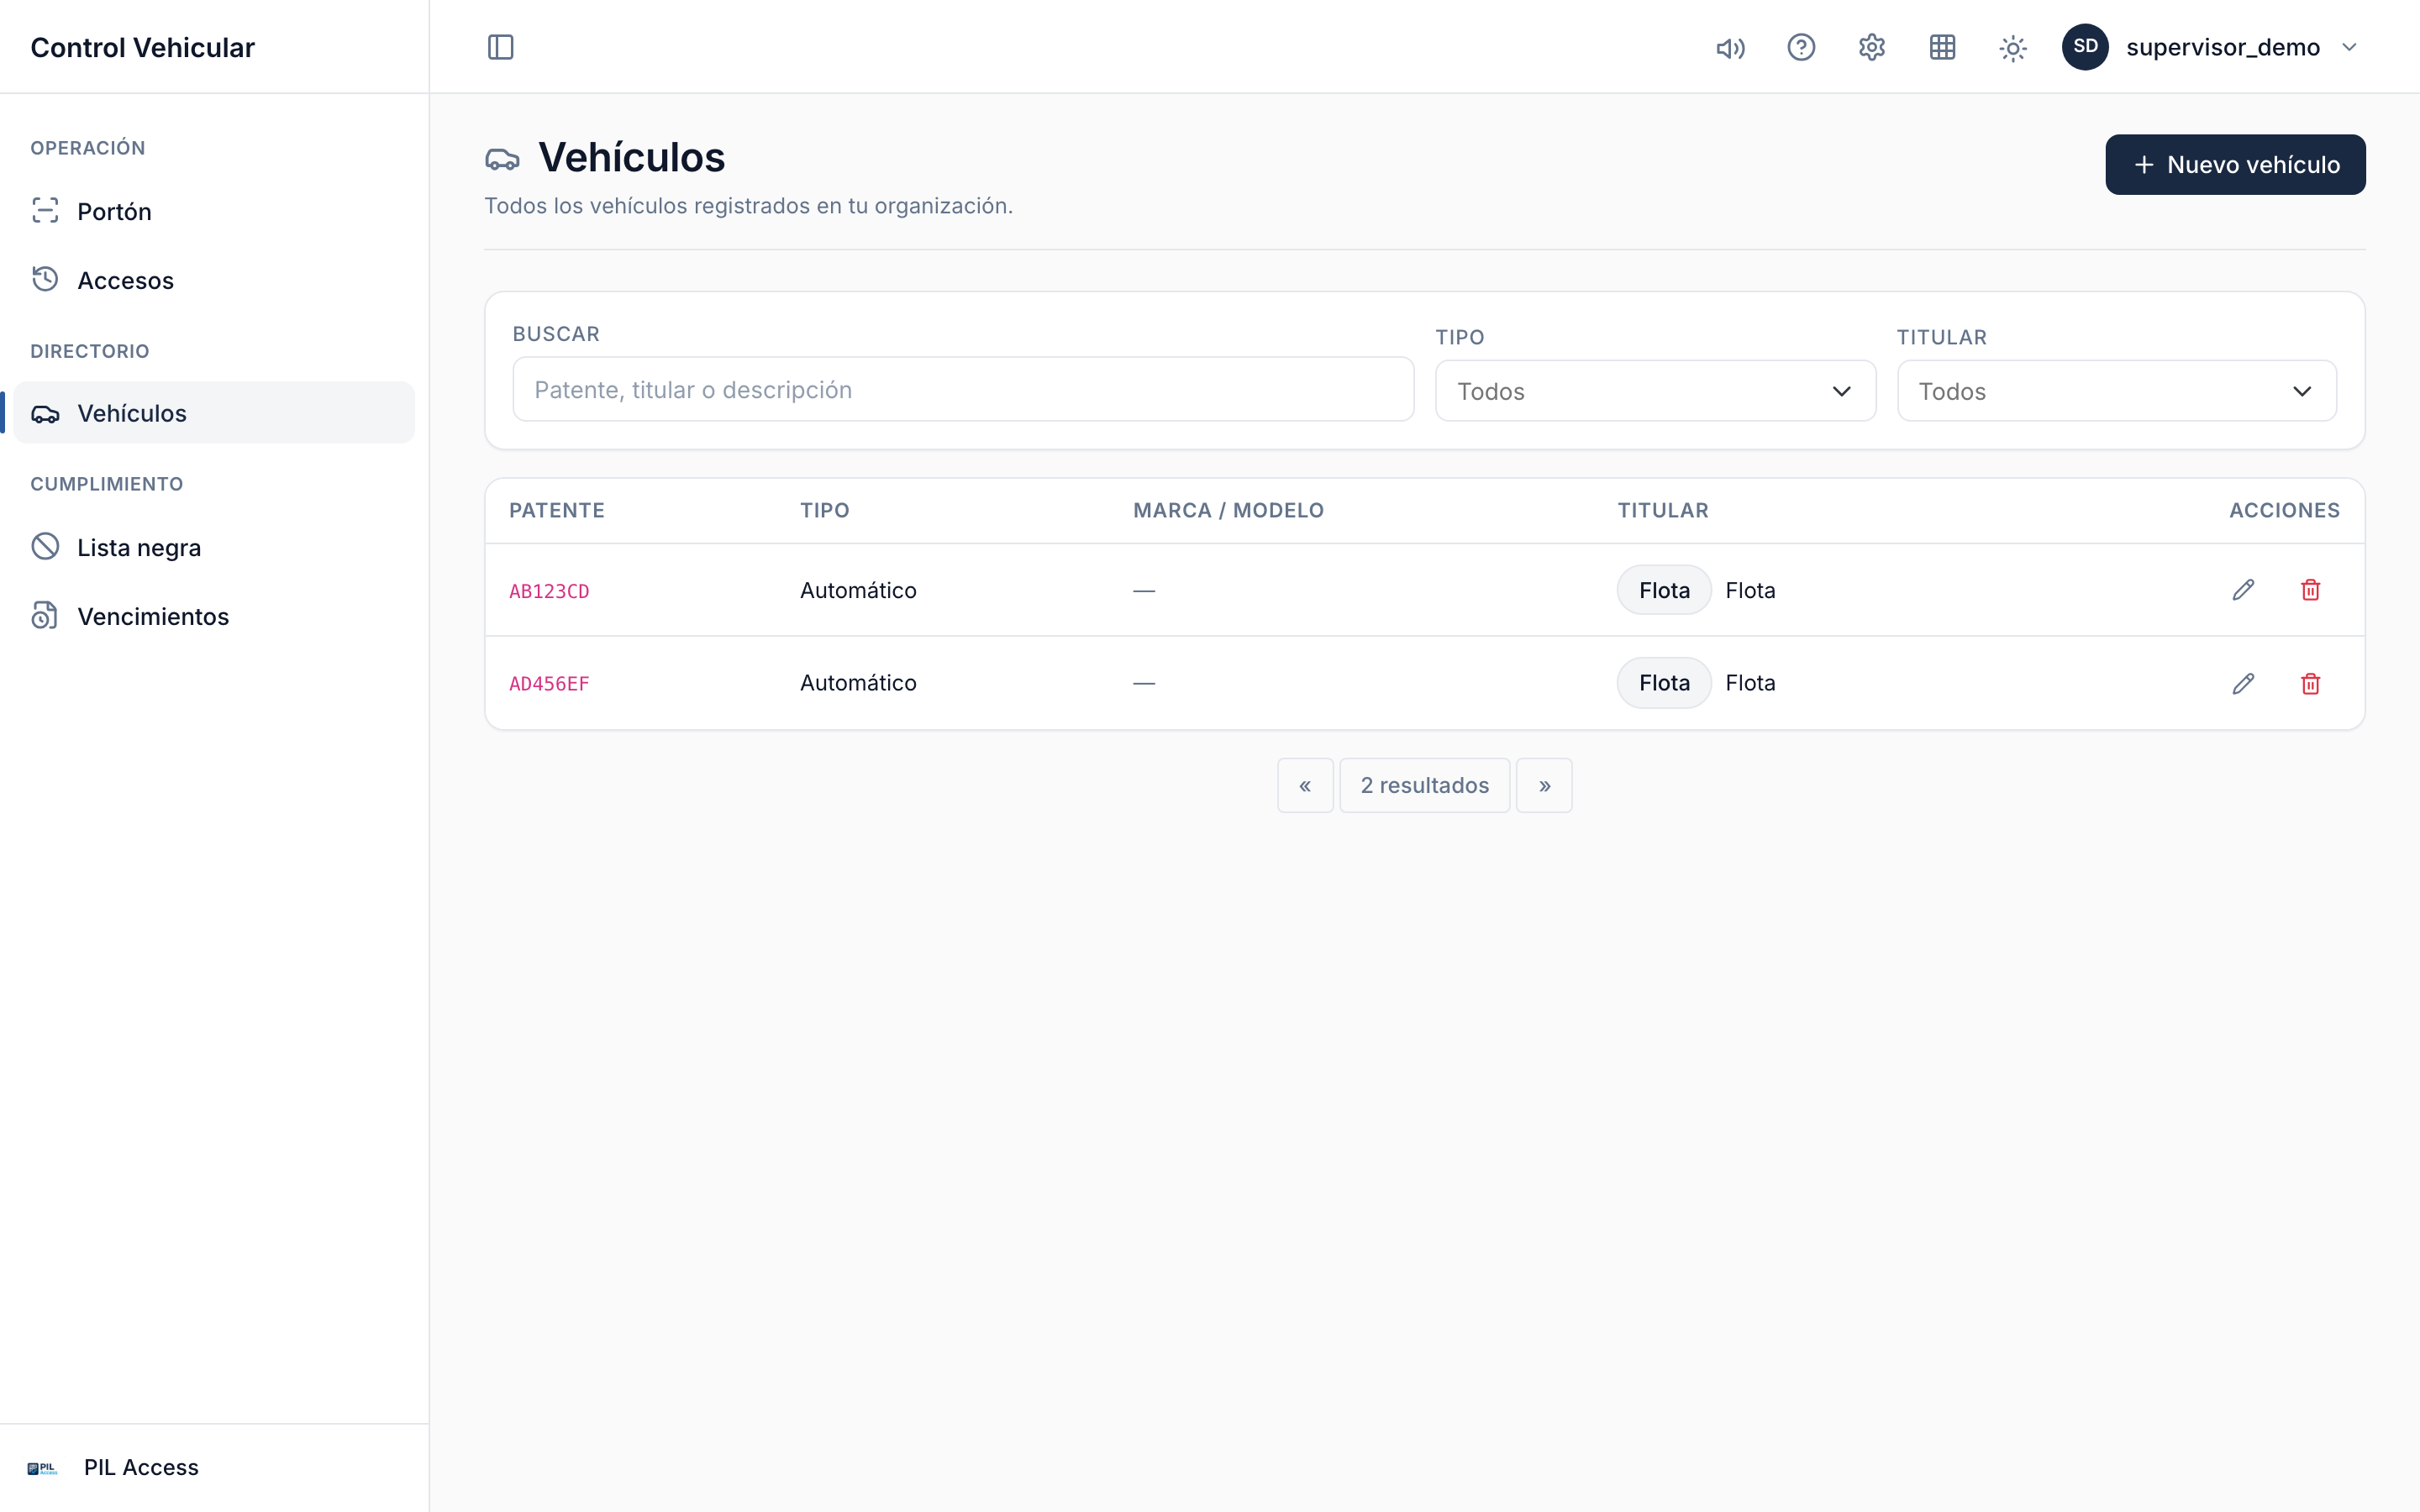Screen dimensions: 2420x1512
Task: Click the 2 resultados pagination label
Action: (x=1425, y=785)
